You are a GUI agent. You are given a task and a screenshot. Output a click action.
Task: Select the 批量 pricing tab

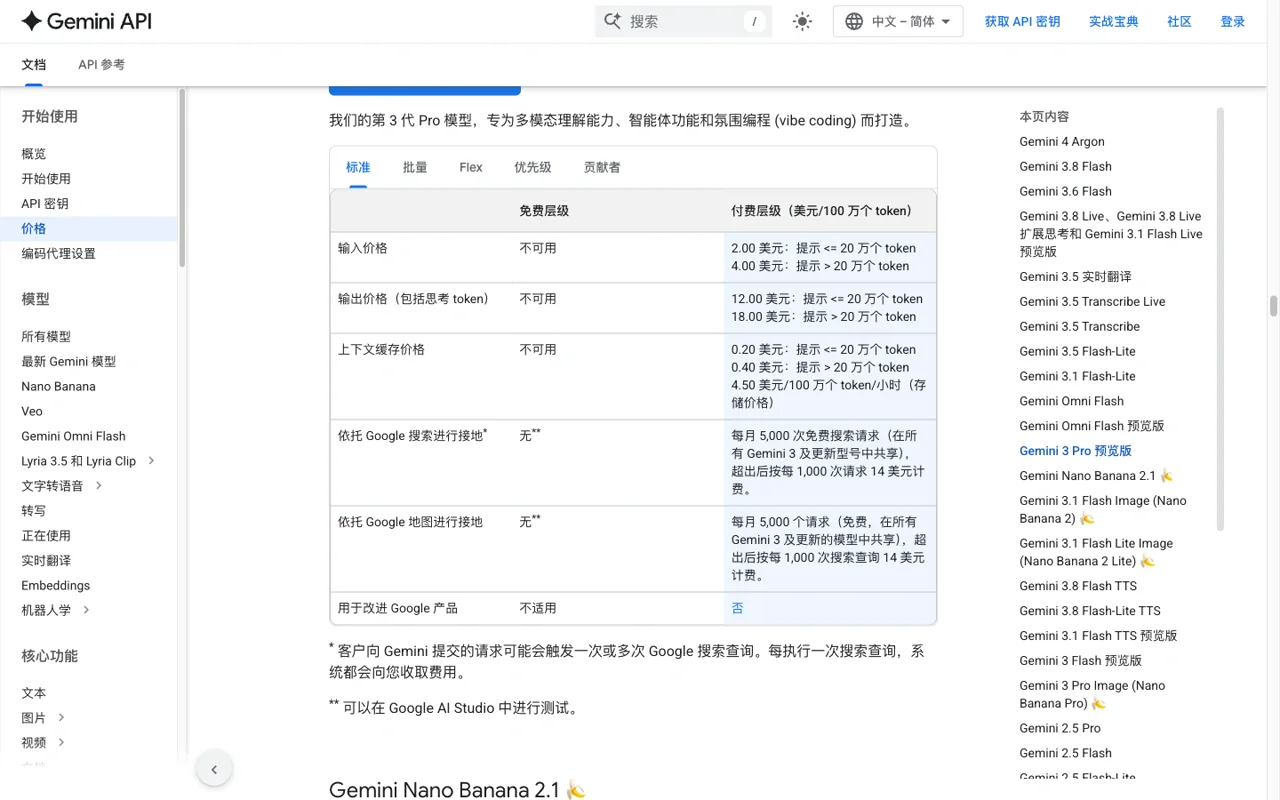(415, 167)
